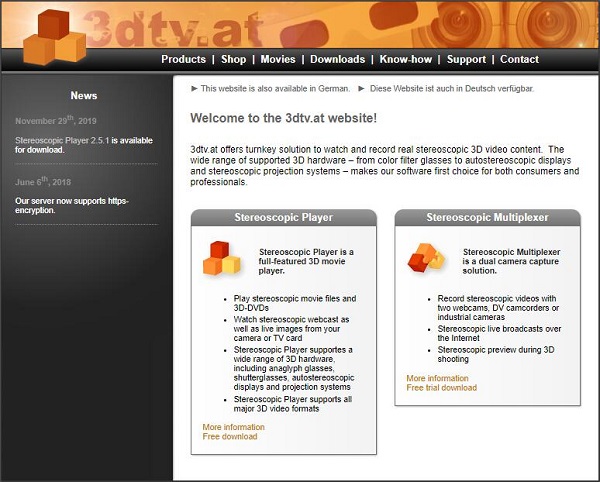Click 'Stereoscopic Multiplexer is a dual camera capture solution'
The image size is (600, 482).
click(x=511, y=261)
